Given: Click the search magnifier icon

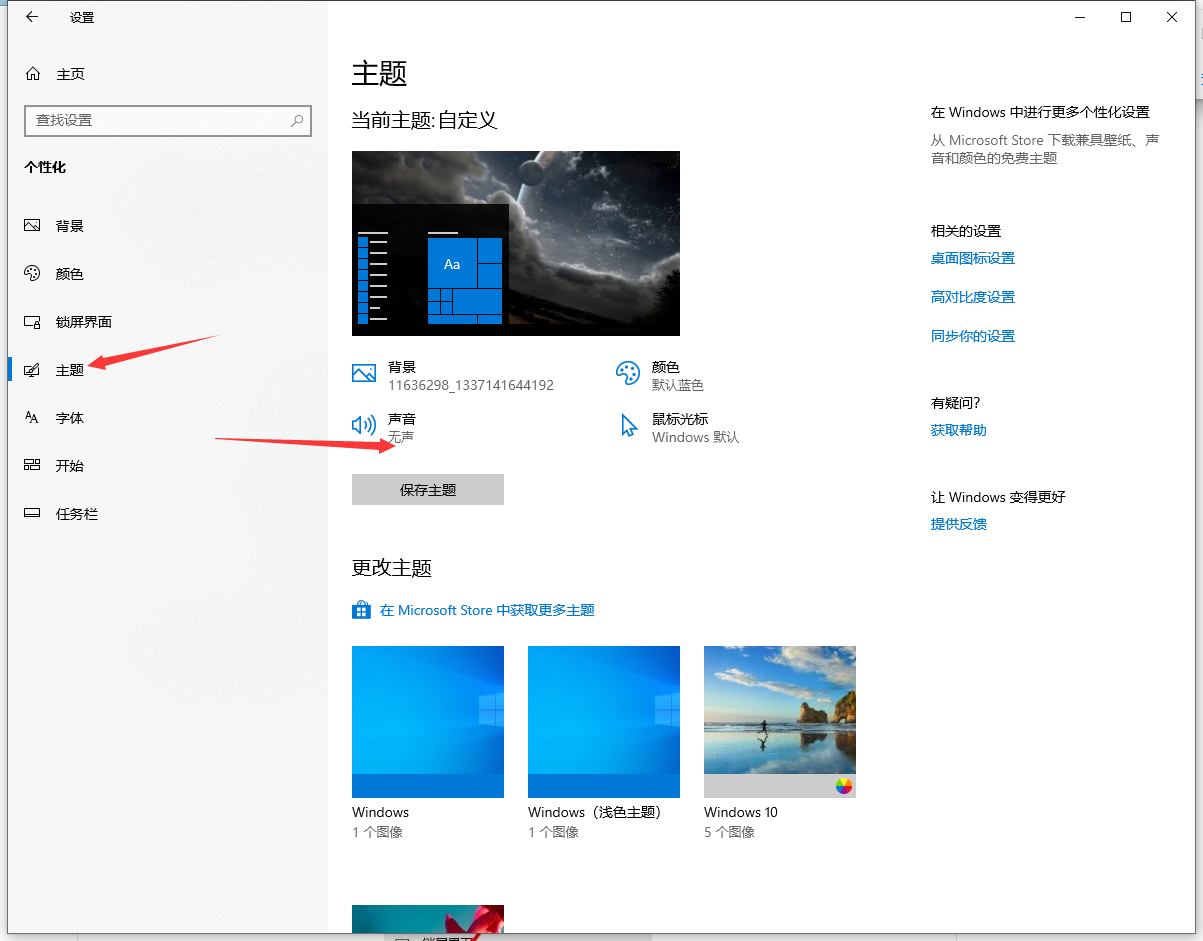Looking at the screenshot, I should [297, 120].
